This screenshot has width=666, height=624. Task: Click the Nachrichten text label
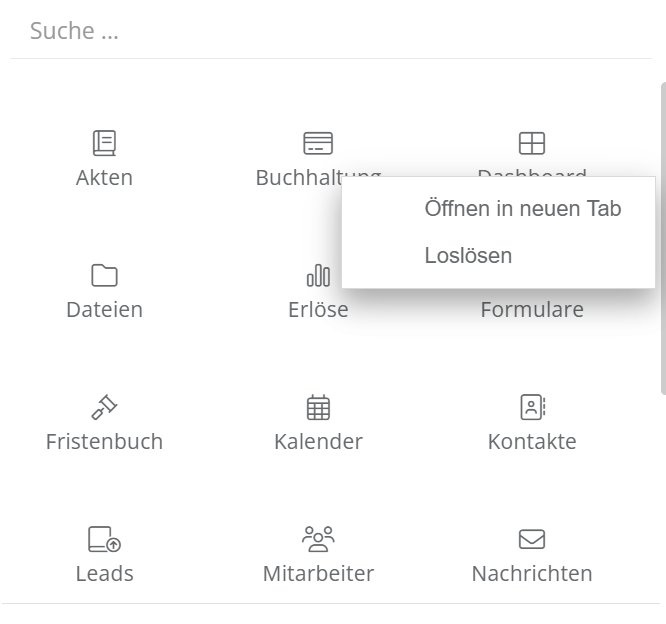532,574
